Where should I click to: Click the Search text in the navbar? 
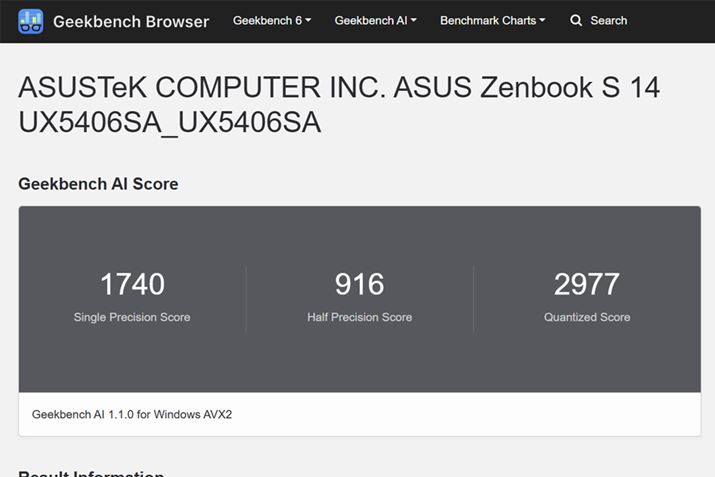pyautogui.click(x=608, y=21)
